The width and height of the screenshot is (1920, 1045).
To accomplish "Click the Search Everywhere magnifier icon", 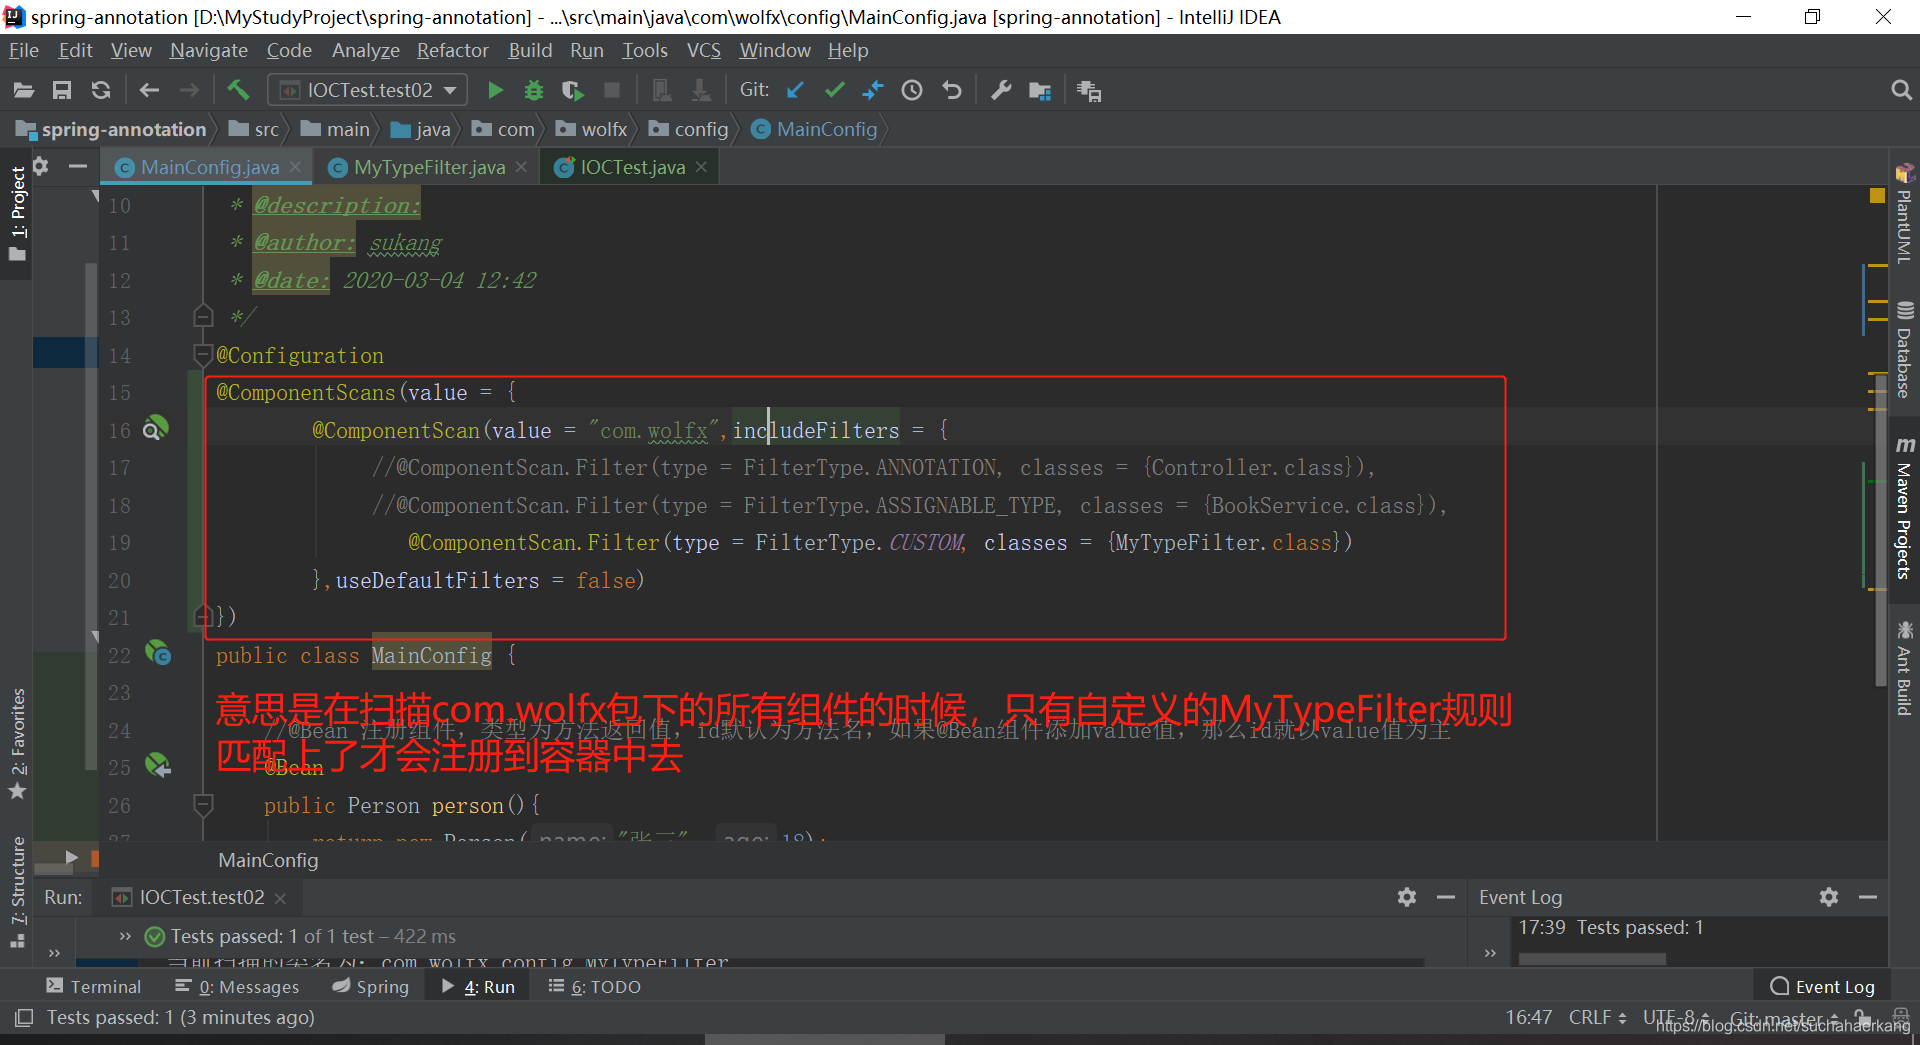I will [x=1901, y=91].
